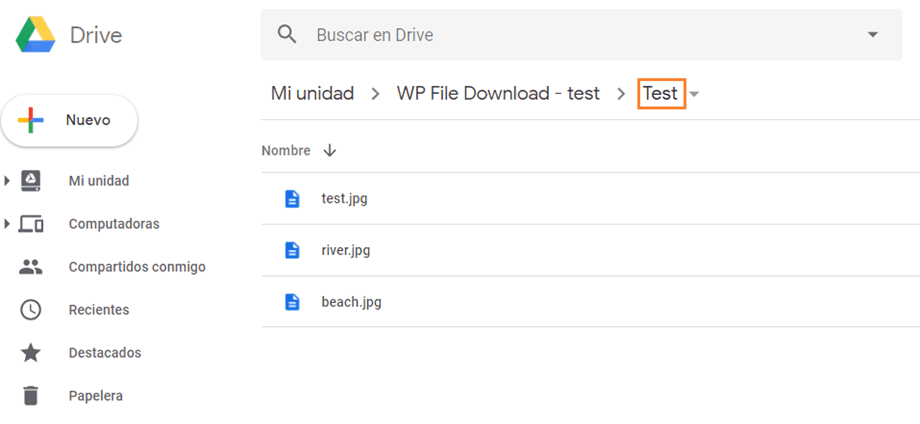Click the Computadoras devices icon
This screenshot has width=920, height=424.
click(x=31, y=224)
